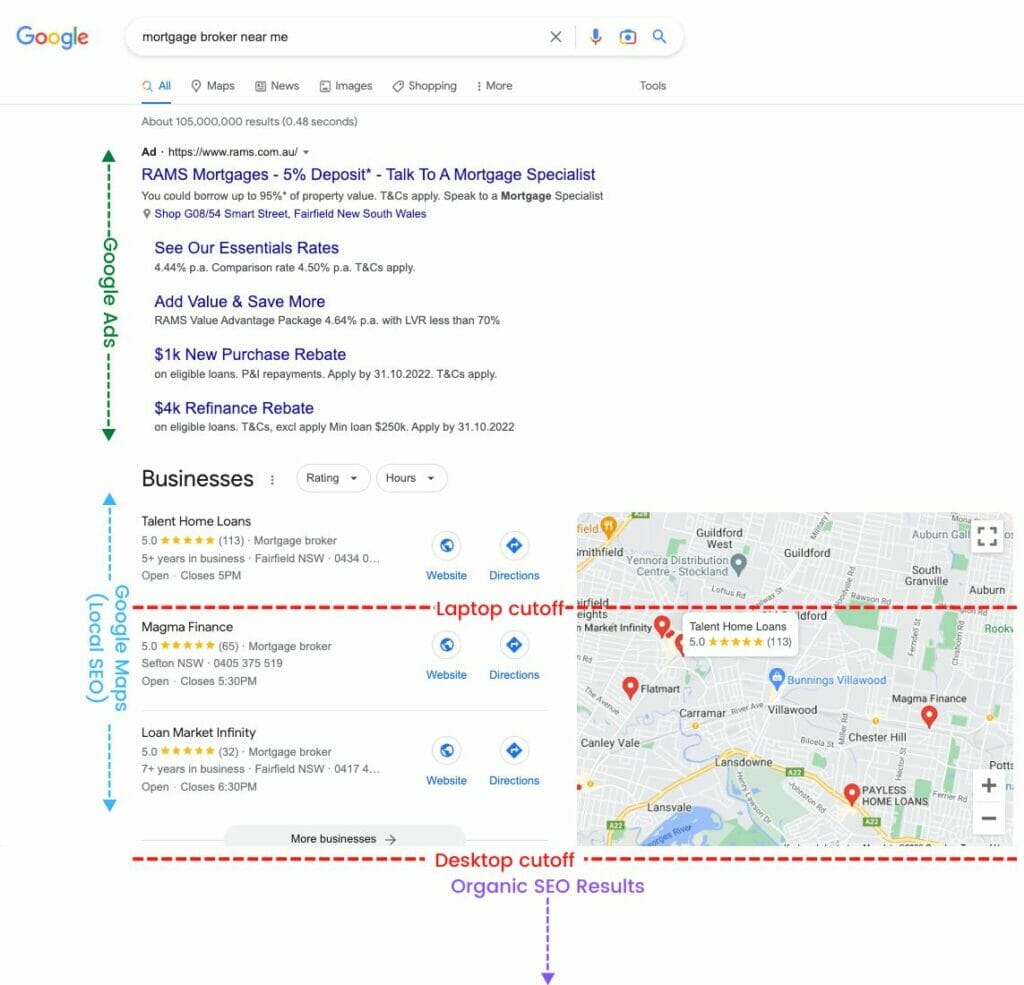Screen dimensions: 1024x985
Task: Open $1k New Purchase Rebate link
Action: [250, 355]
